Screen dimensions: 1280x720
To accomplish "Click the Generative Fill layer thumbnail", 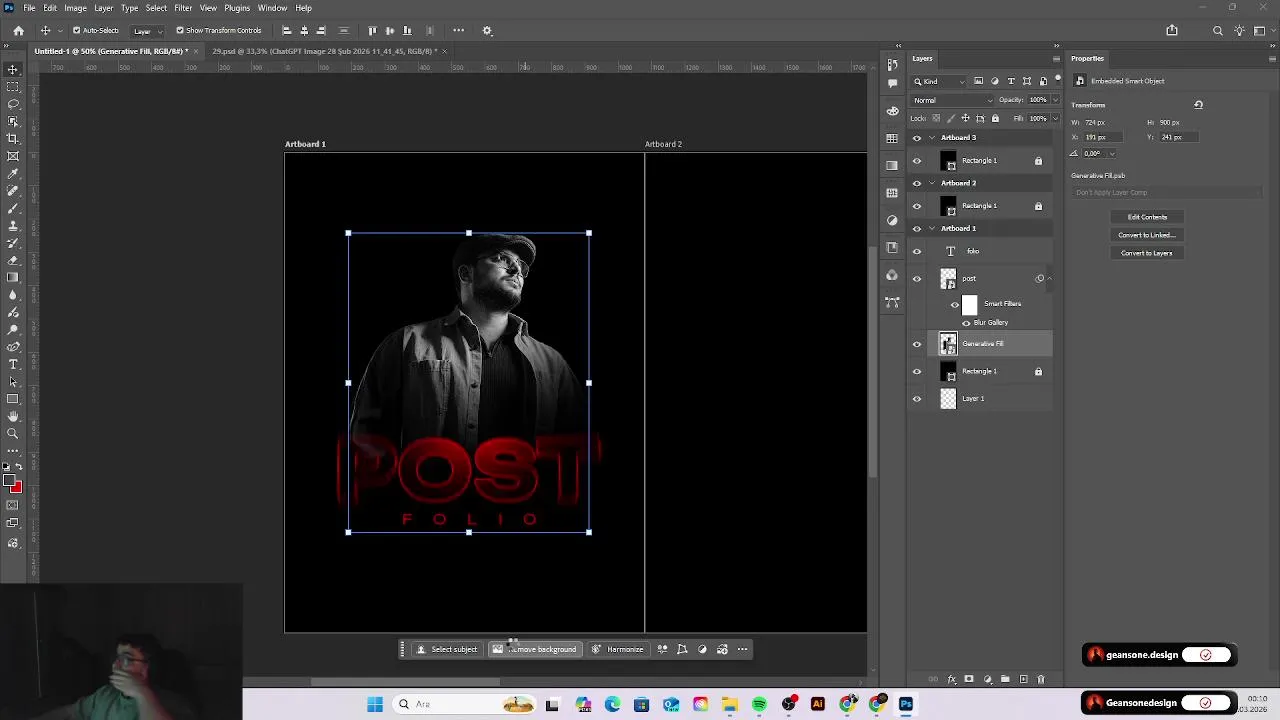I will [x=948, y=344].
